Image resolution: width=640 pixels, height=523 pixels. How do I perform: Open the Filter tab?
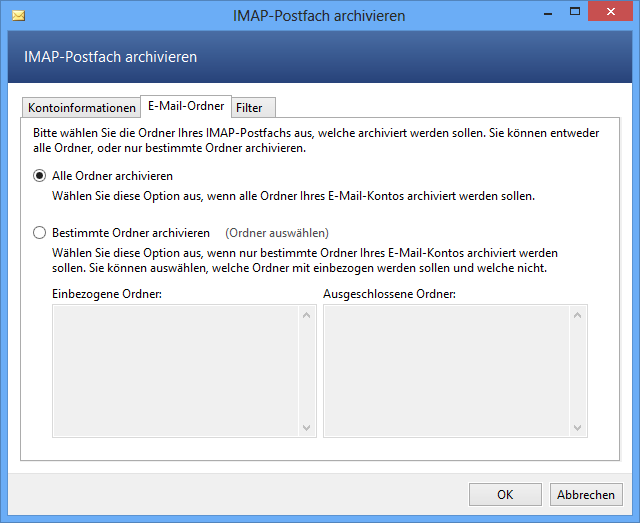tap(249, 108)
